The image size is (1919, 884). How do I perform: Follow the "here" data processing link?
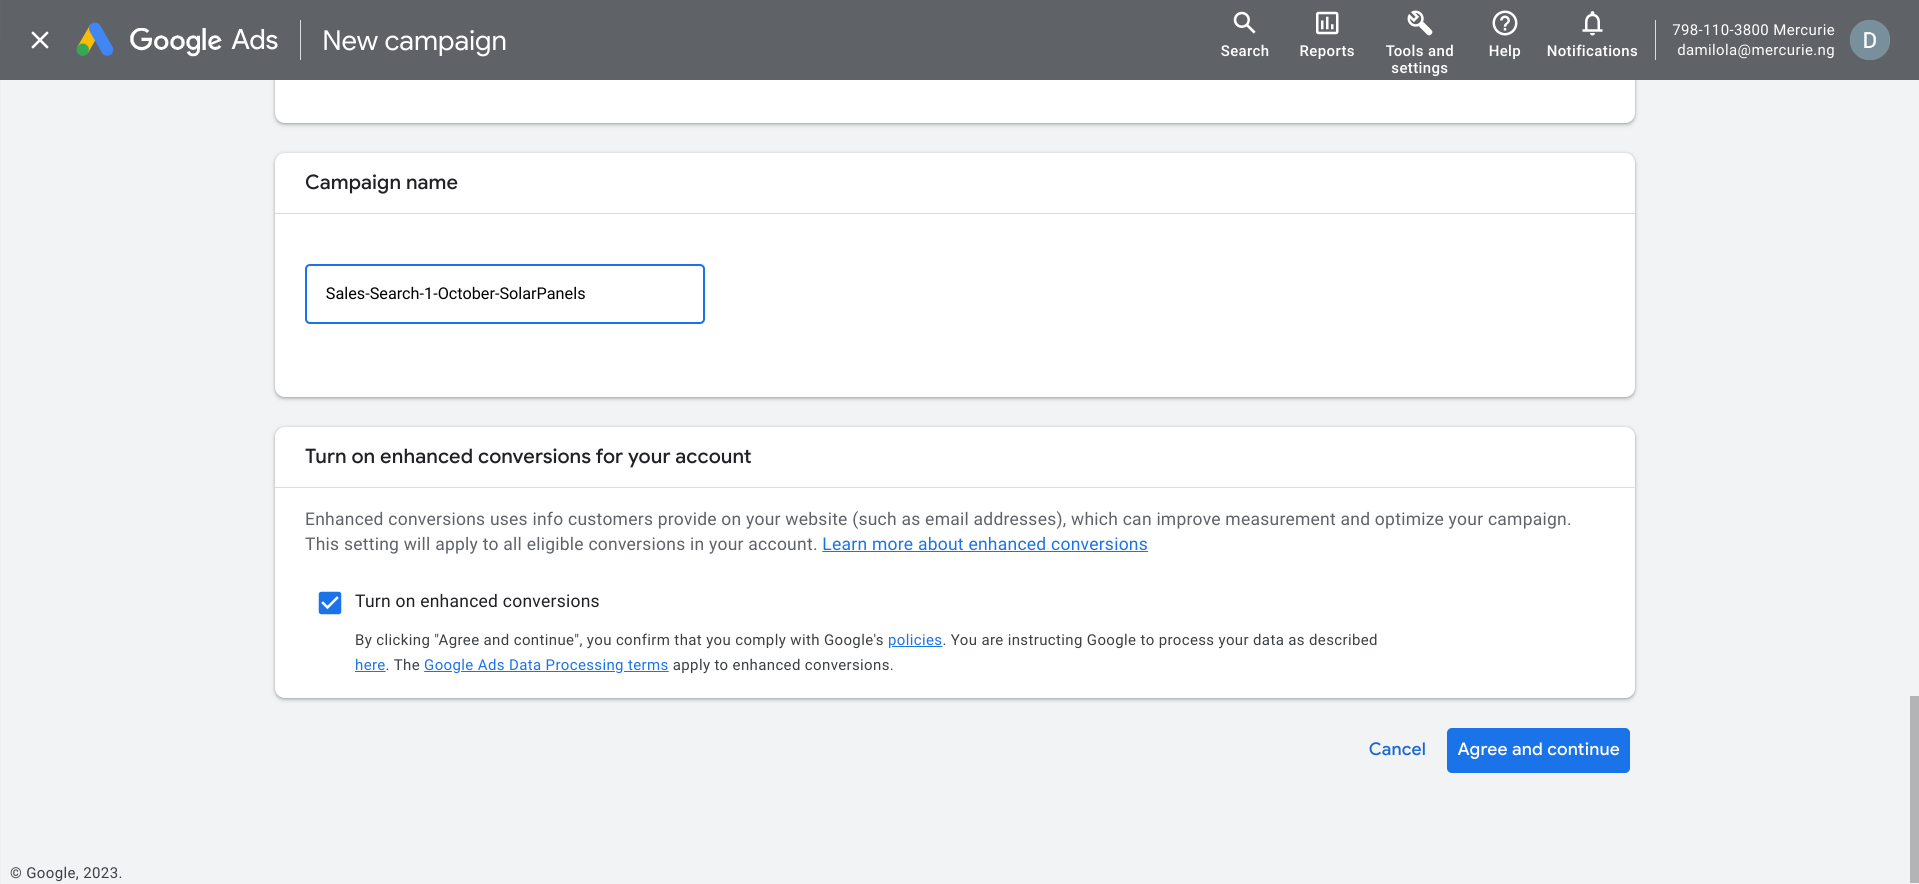369,665
